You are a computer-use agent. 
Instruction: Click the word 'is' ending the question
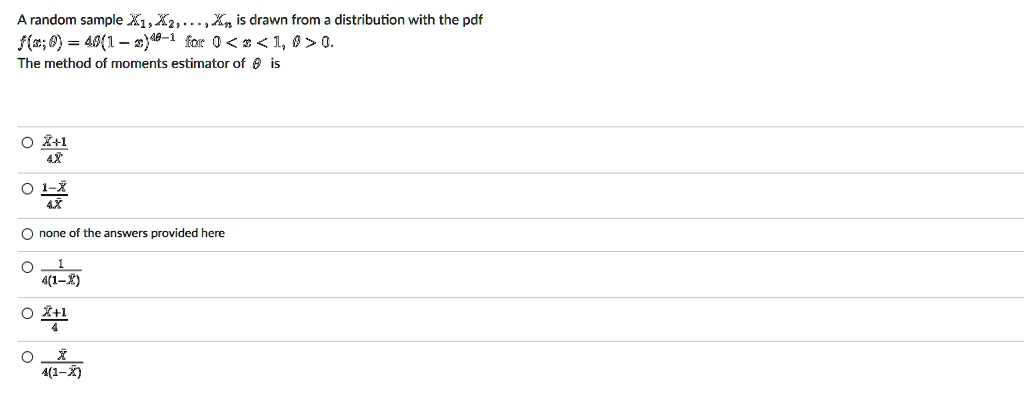pos(275,63)
